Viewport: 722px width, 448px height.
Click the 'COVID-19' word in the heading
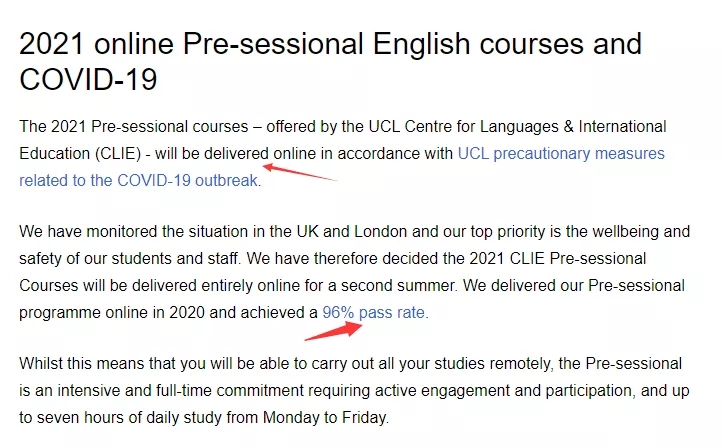88,79
